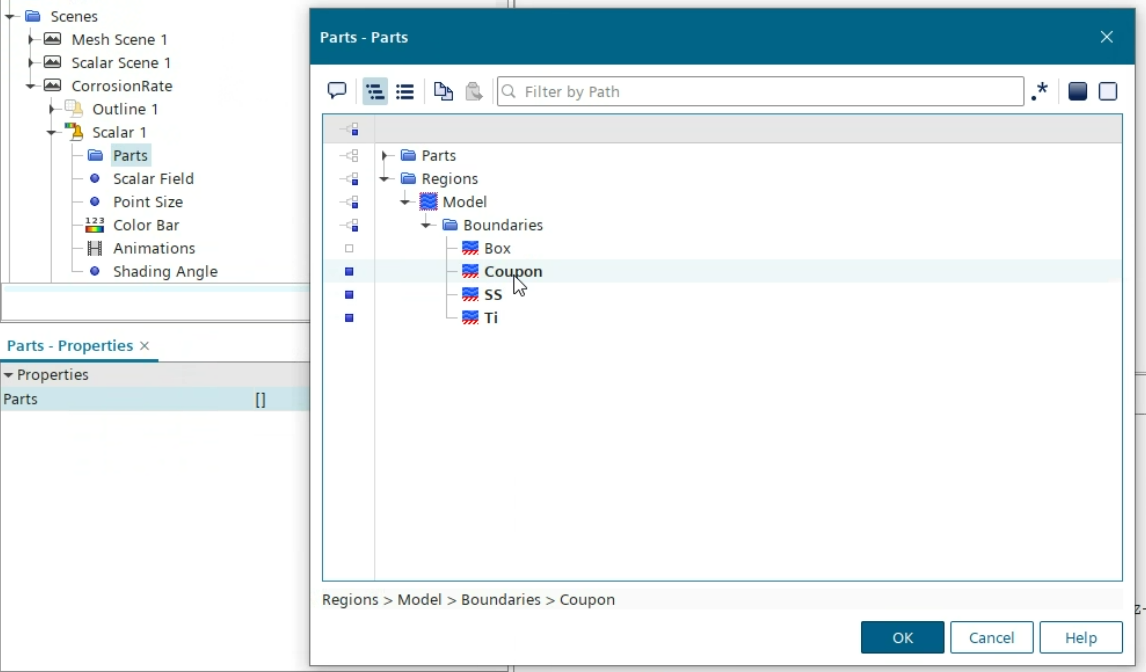
Task: Click the copy selection icon in dialog toolbar
Action: pyautogui.click(x=443, y=91)
